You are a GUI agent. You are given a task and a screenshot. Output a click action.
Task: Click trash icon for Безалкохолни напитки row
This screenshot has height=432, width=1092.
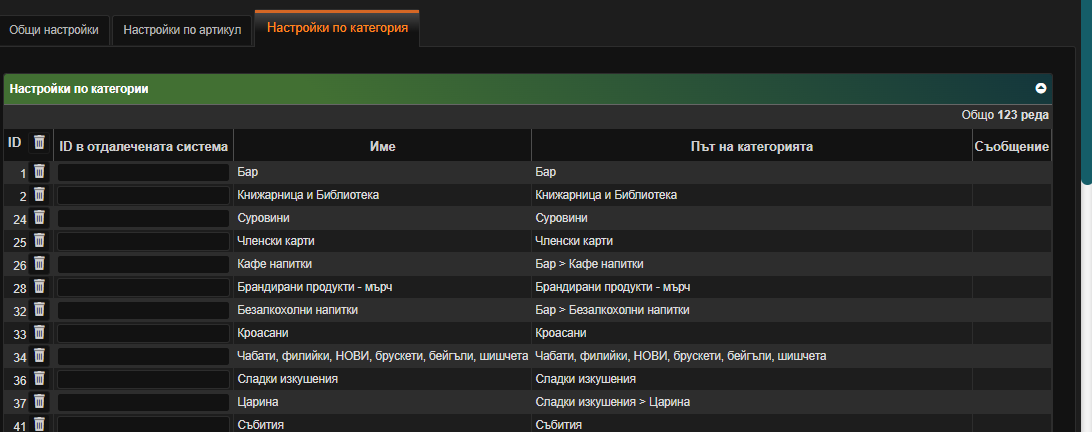(39, 309)
